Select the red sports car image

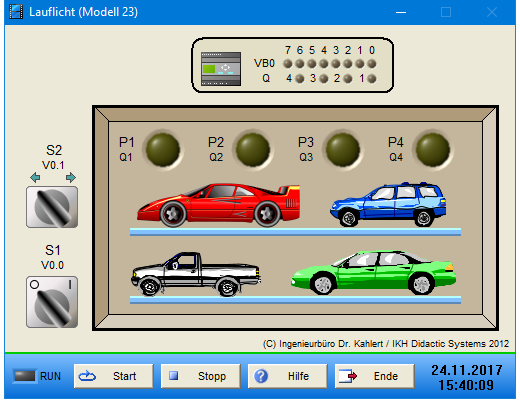(x=219, y=205)
